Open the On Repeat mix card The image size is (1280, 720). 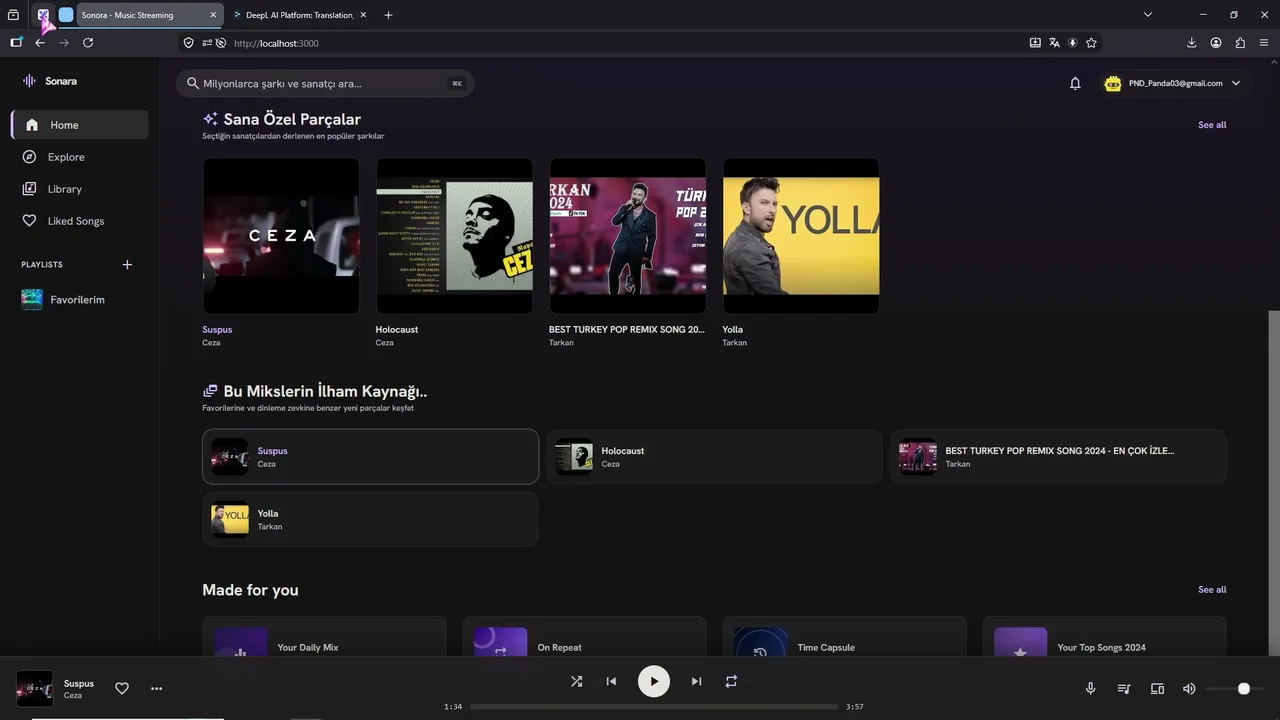pos(584,638)
